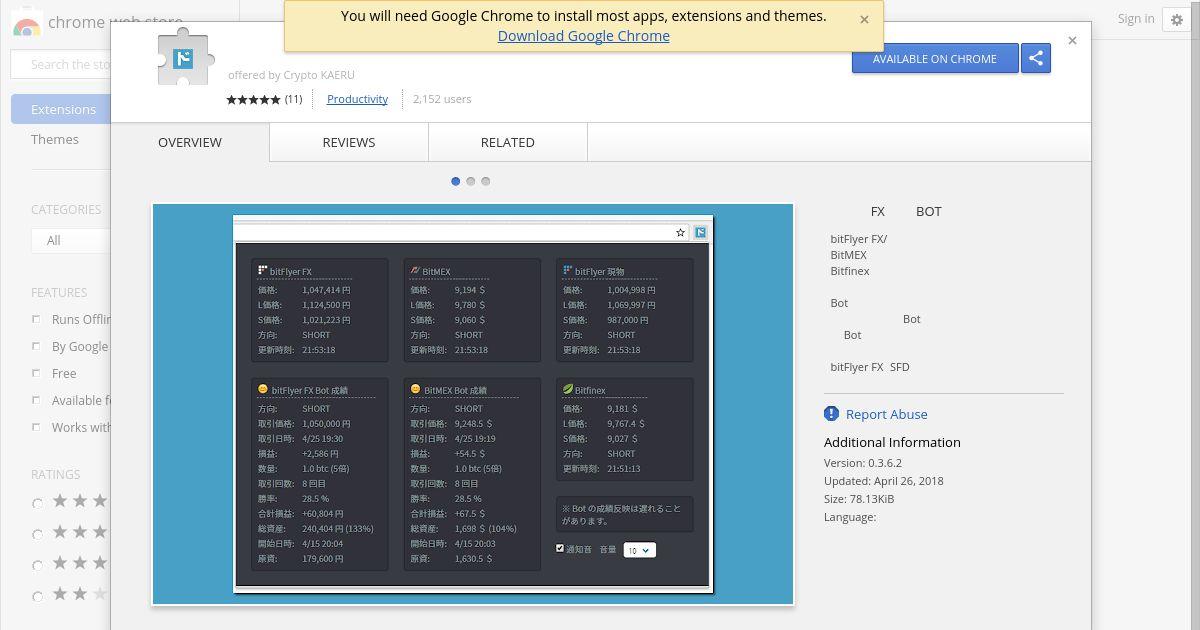Toggle the By Google checkbox
The image size is (1200, 630).
point(36,346)
